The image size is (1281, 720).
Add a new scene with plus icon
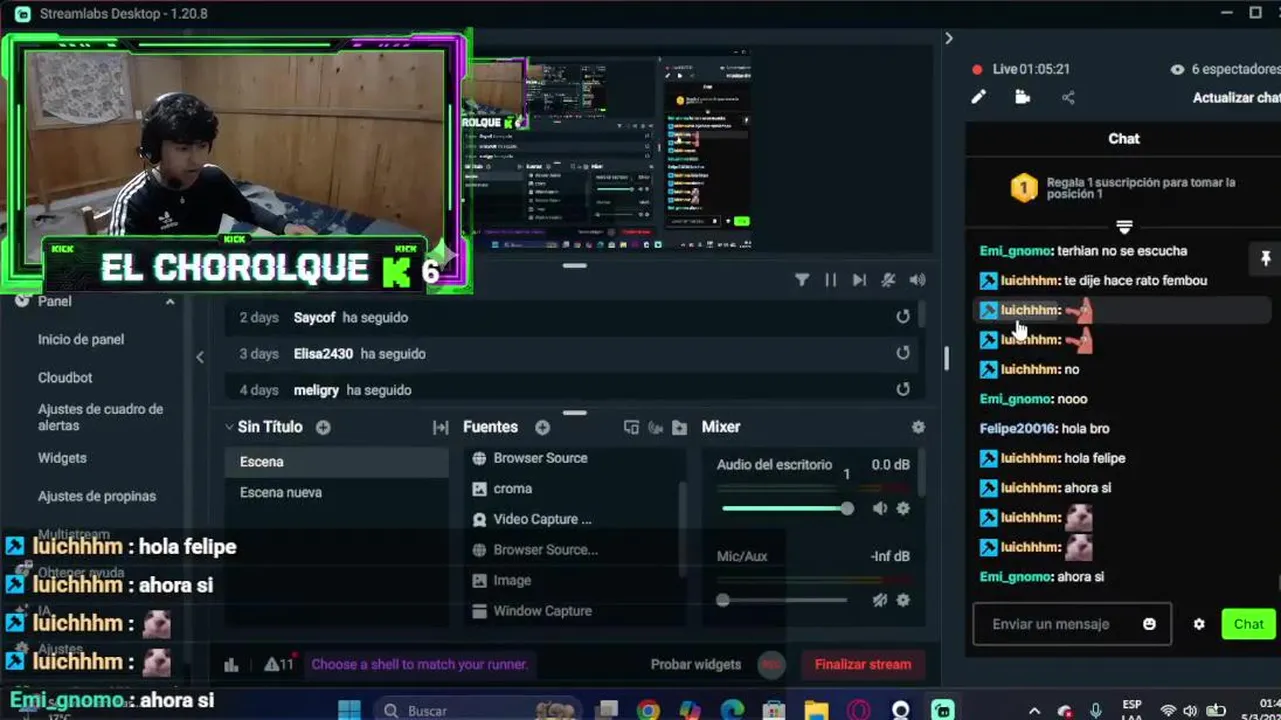323,427
